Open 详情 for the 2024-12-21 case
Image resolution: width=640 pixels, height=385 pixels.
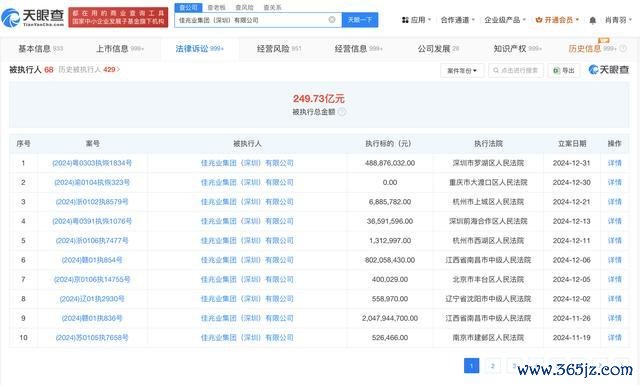click(614, 202)
